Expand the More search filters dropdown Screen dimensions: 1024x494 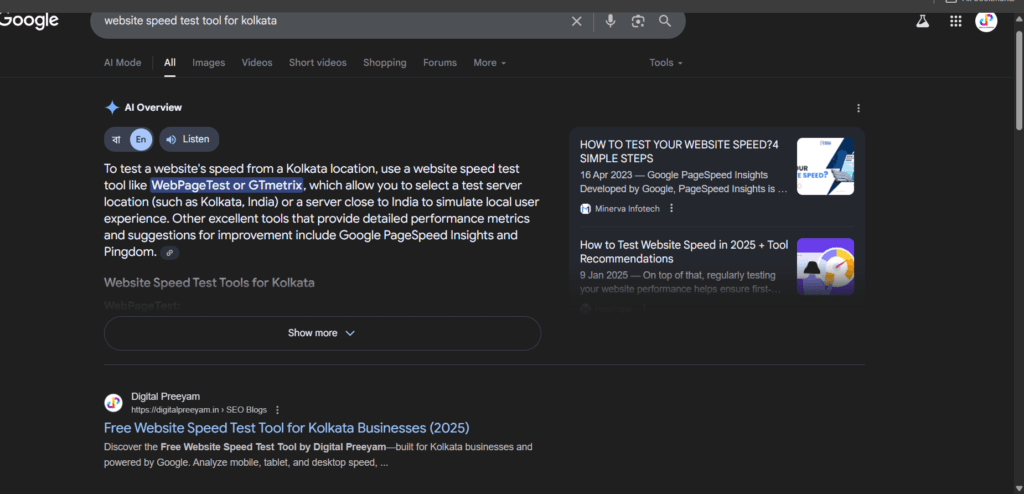(x=489, y=63)
